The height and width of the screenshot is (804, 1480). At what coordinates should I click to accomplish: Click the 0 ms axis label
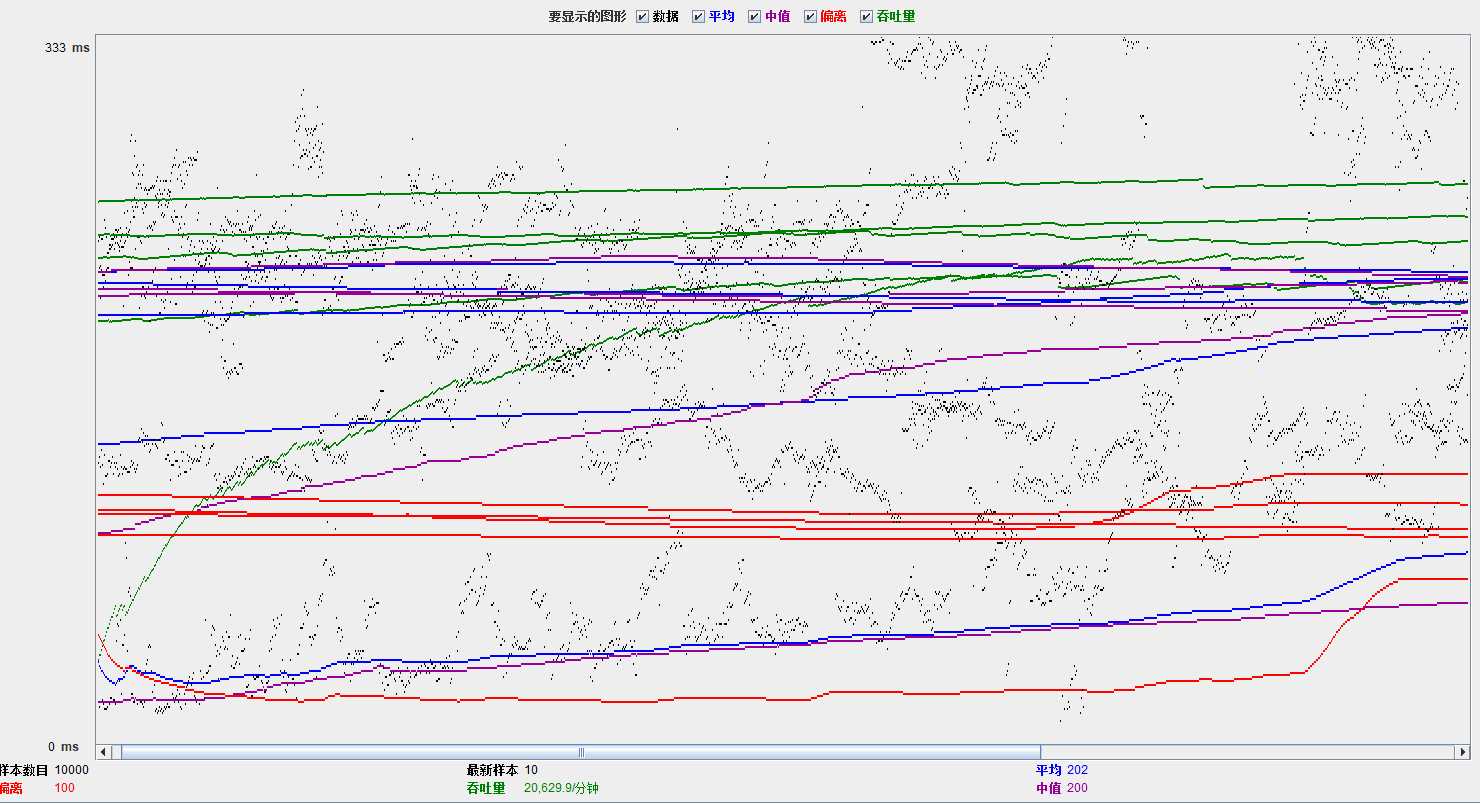pyautogui.click(x=63, y=747)
